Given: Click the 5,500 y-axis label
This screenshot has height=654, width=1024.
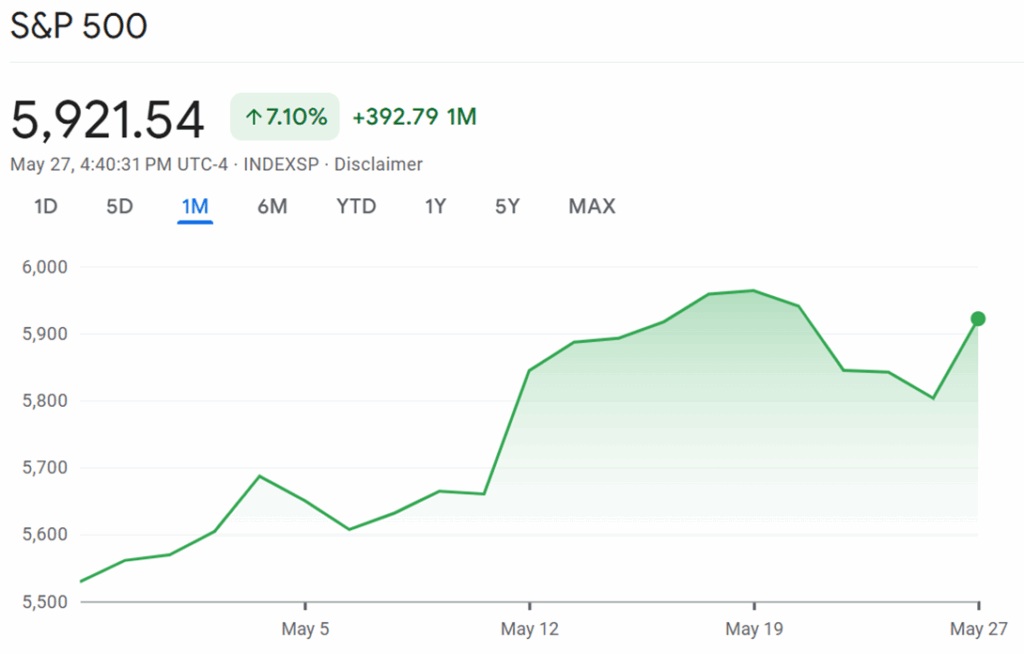Looking at the screenshot, I should (45, 602).
